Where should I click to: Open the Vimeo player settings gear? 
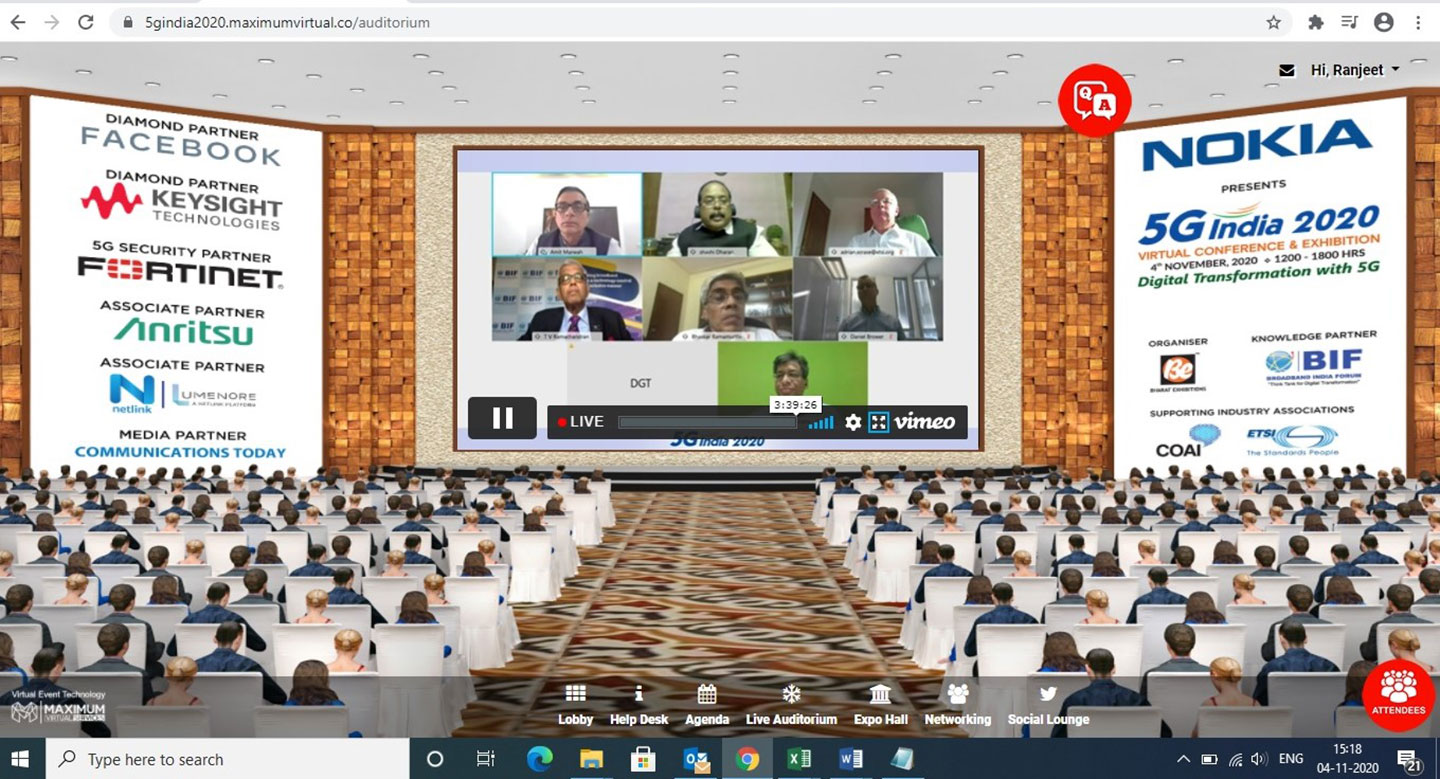coord(853,422)
